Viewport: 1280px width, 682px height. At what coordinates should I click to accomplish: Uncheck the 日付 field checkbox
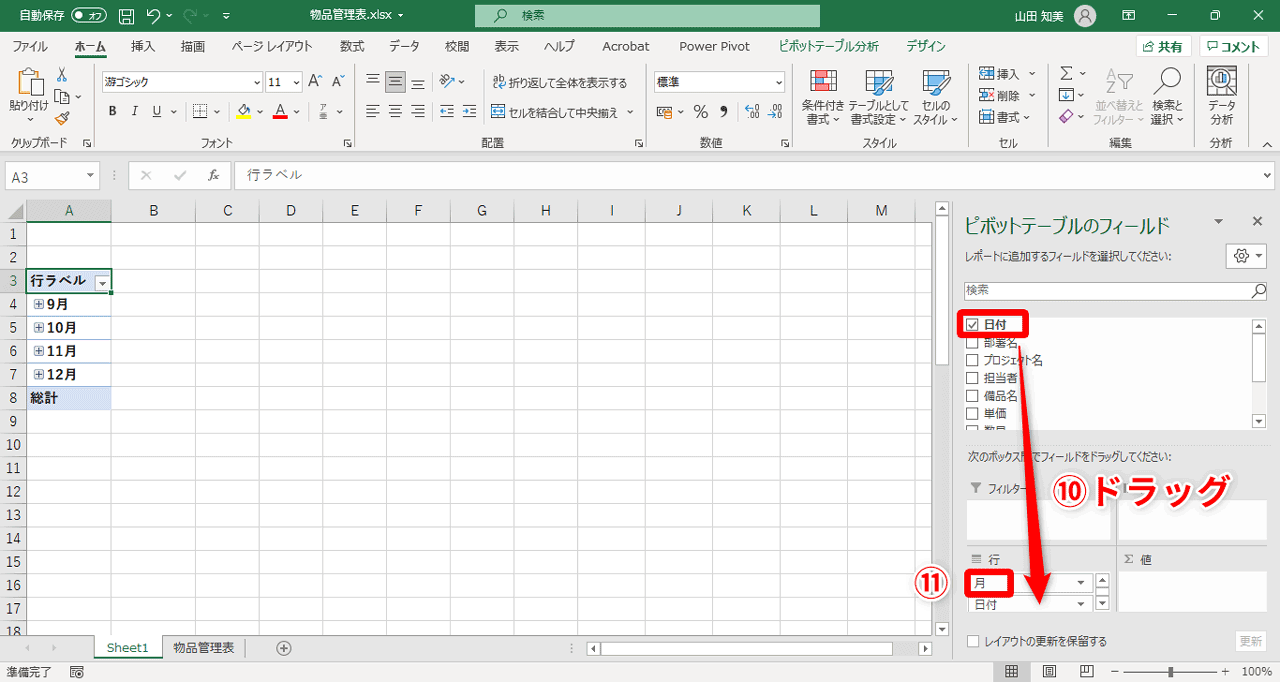[972, 325]
